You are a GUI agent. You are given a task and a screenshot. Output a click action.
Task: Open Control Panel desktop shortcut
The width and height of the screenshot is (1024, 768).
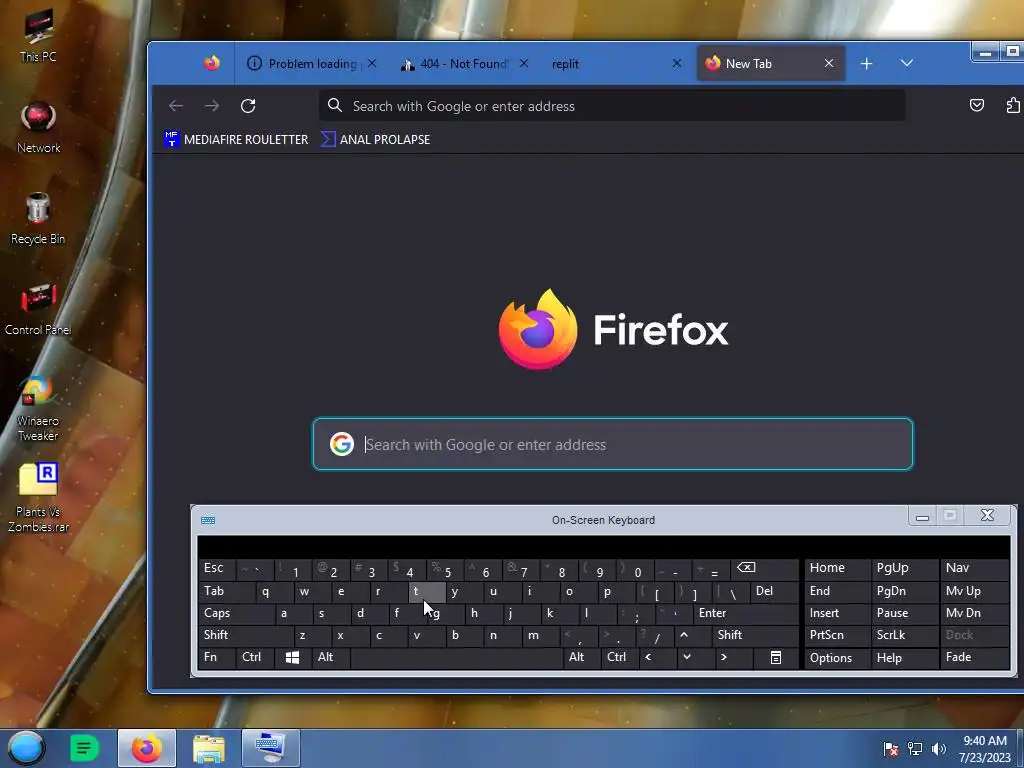coord(38,310)
